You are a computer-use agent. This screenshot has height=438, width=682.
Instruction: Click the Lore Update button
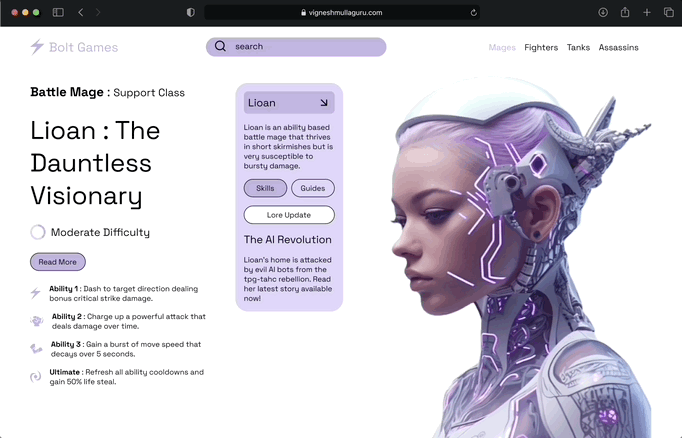(x=289, y=215)
